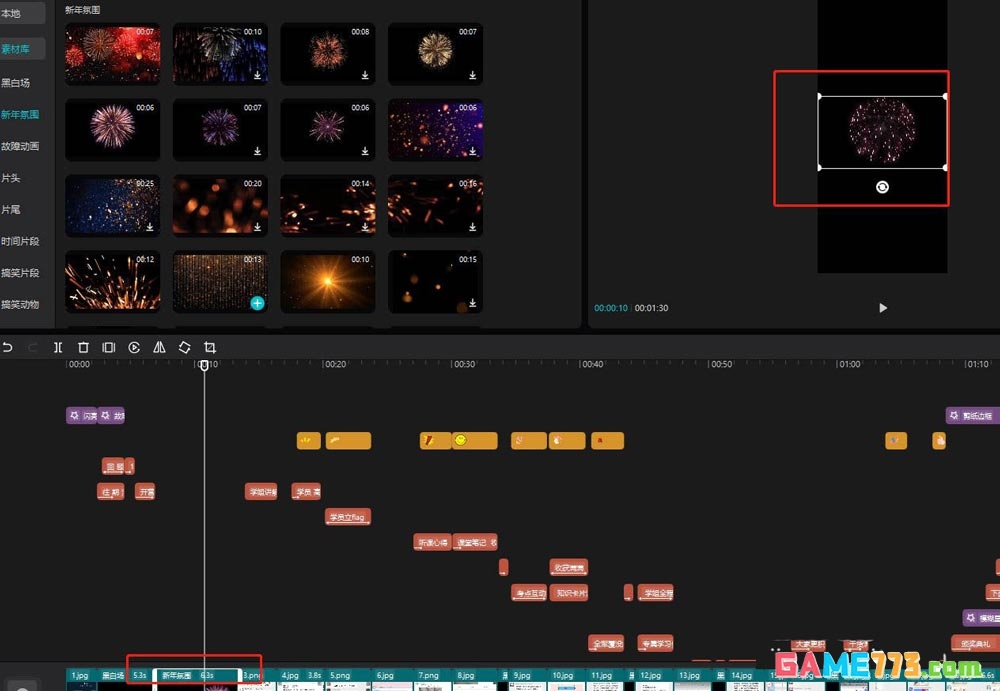Screen dimensions: 1000x691
Task: Click the mirror flip icon
Action: coord(159,347)
